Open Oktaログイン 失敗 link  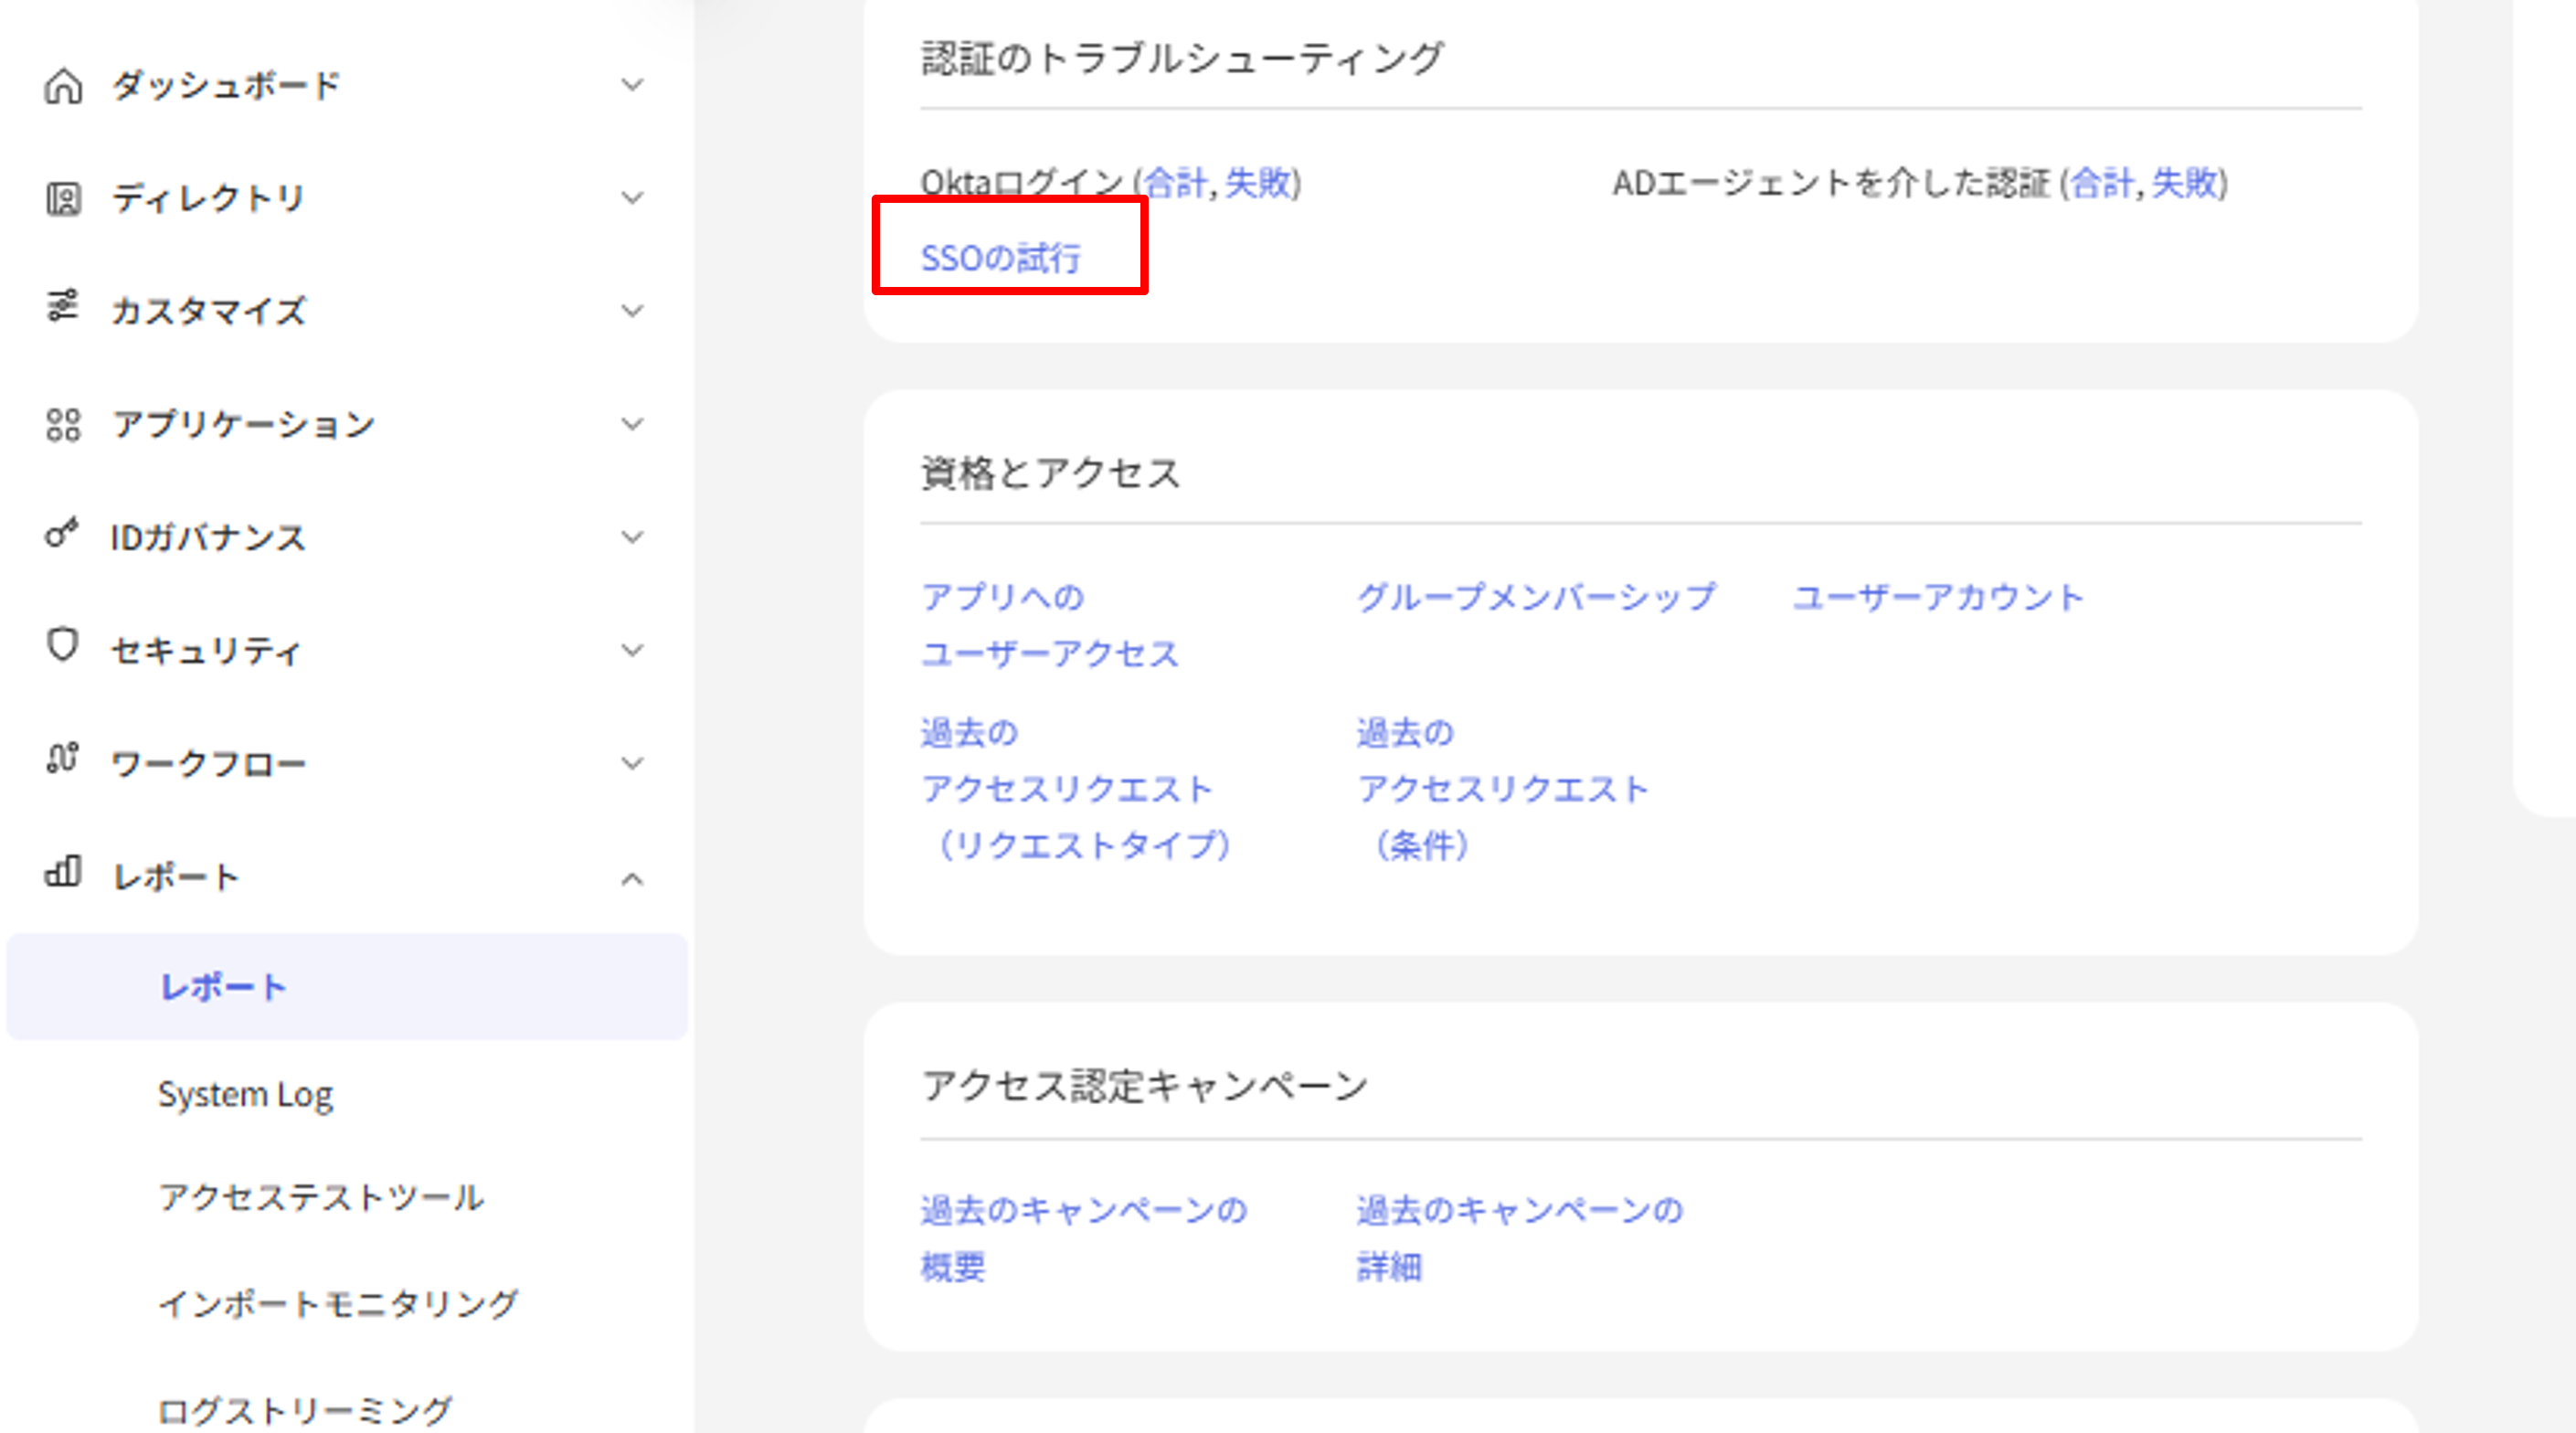(1258, 183)
